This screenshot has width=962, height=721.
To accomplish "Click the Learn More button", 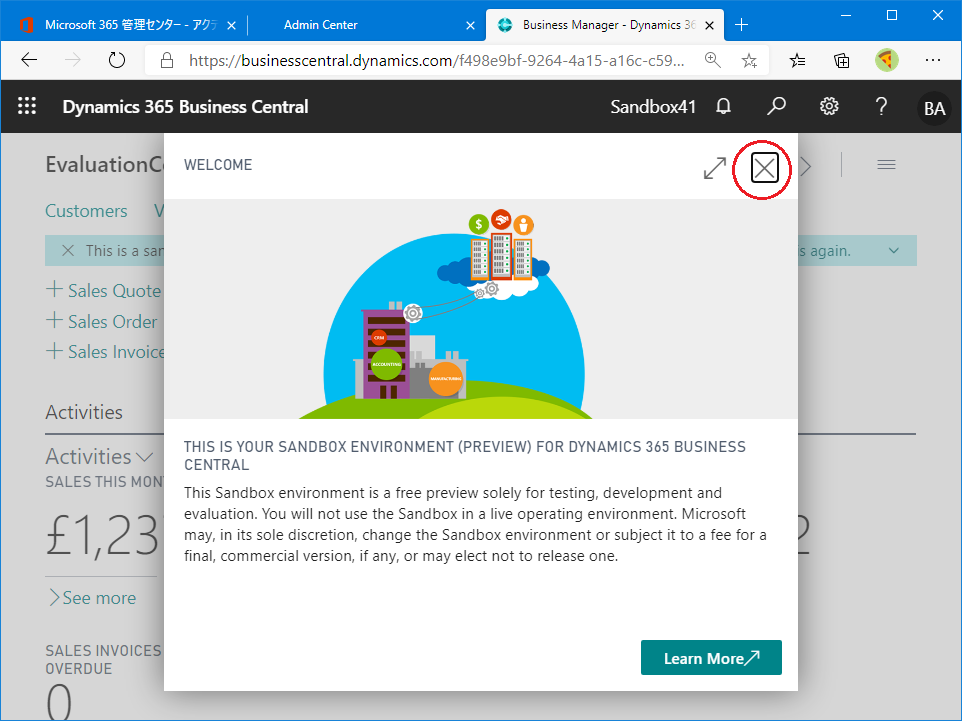I will [x=711, y=658].
